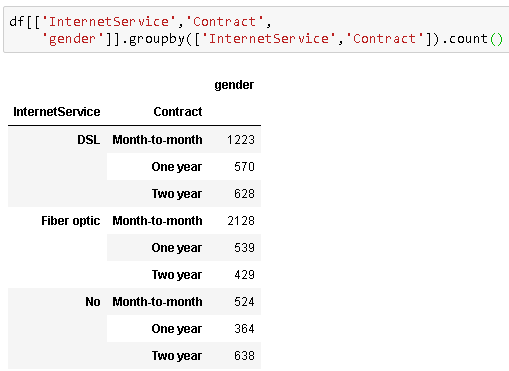Select the No internet service row label

(x=93, y=302)
